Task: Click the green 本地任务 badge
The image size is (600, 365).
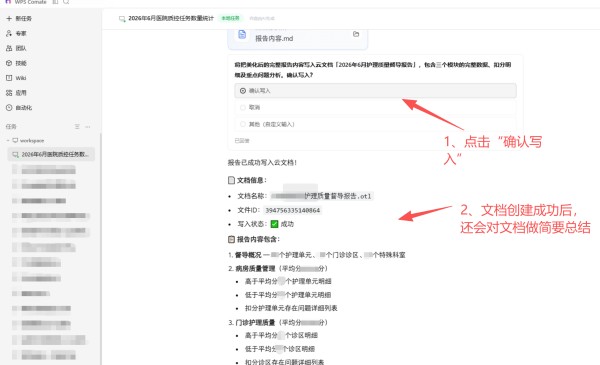Action: point(230,18)
